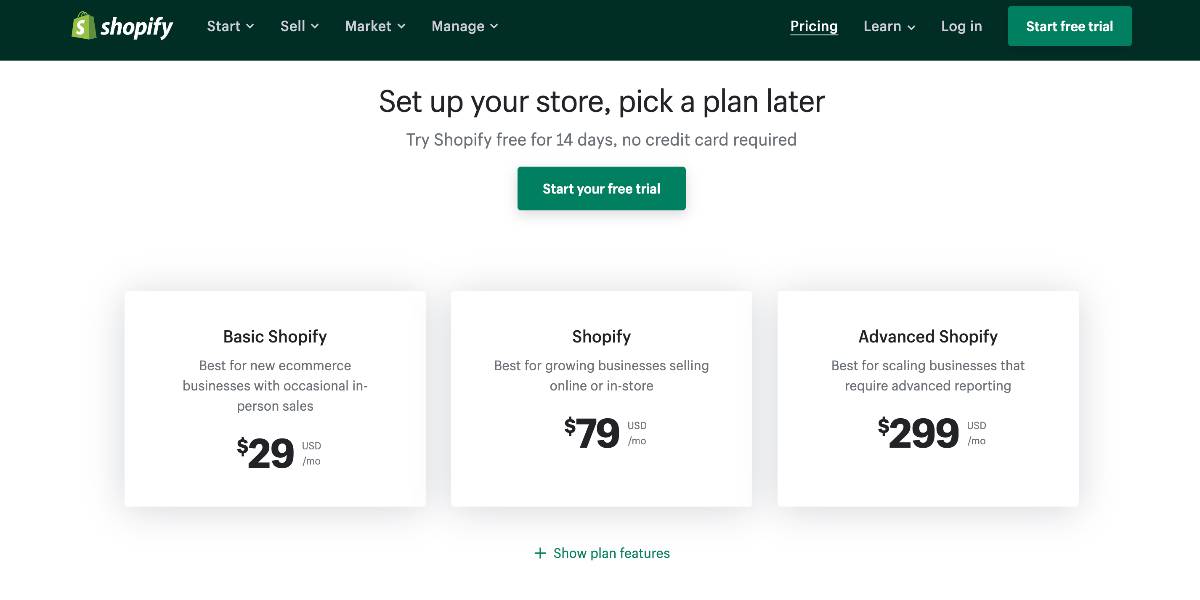
Task: Click the Log in link
Action: [x=961, y=26]
